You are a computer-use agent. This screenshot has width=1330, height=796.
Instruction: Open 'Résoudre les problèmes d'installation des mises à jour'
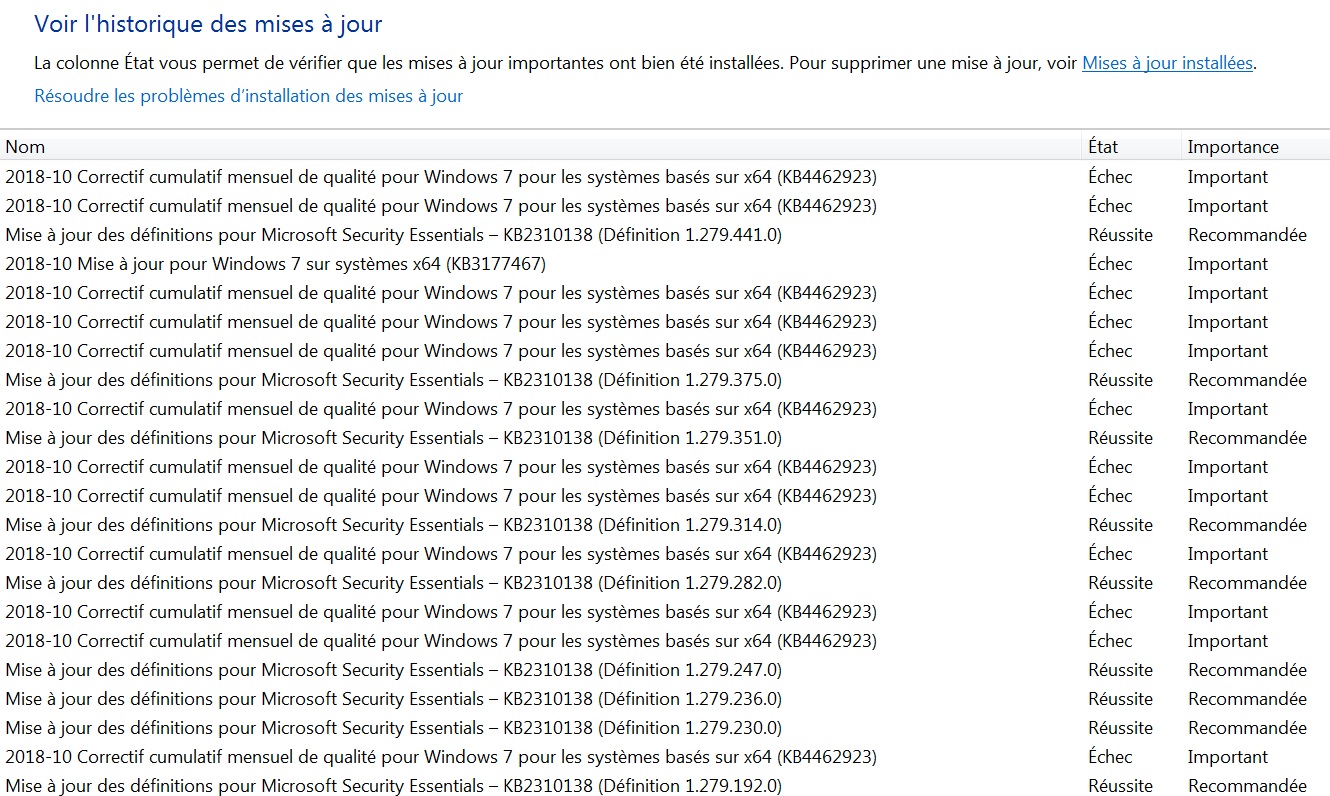click(248, 96)
